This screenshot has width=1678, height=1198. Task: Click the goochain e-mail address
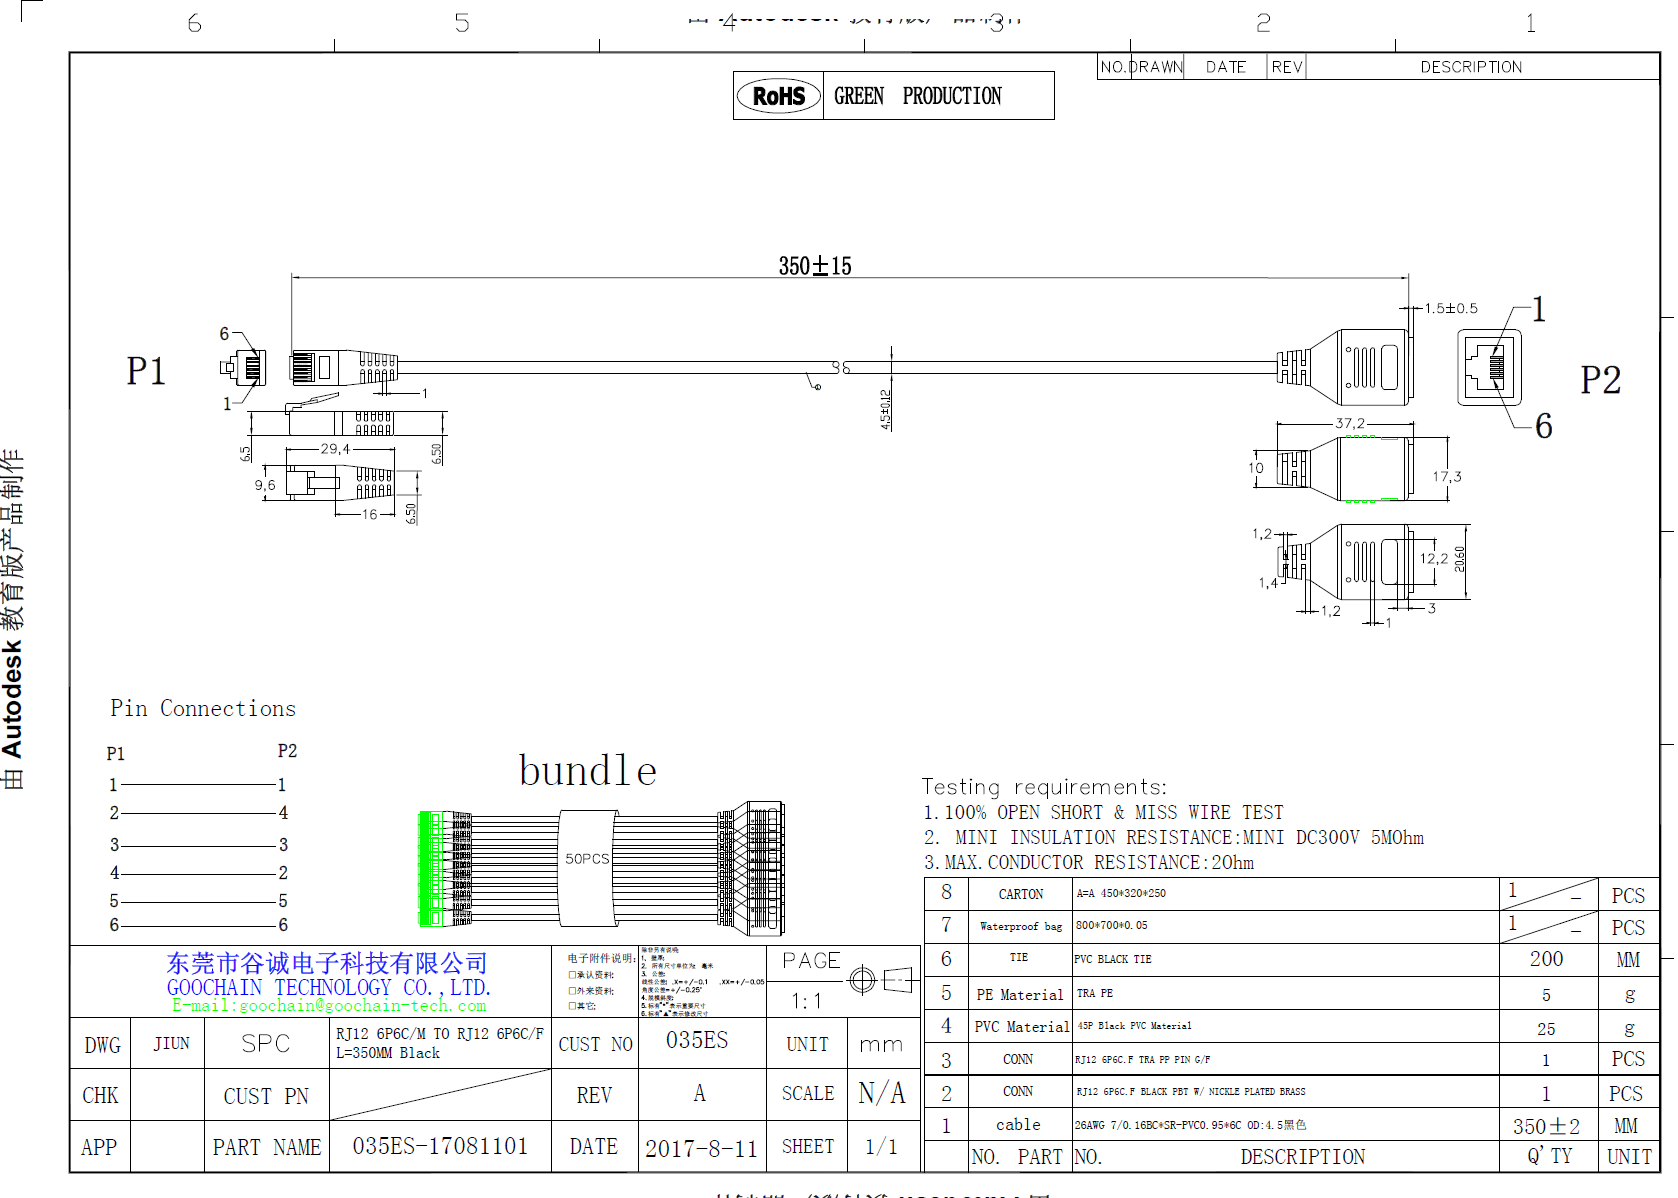329,1006
